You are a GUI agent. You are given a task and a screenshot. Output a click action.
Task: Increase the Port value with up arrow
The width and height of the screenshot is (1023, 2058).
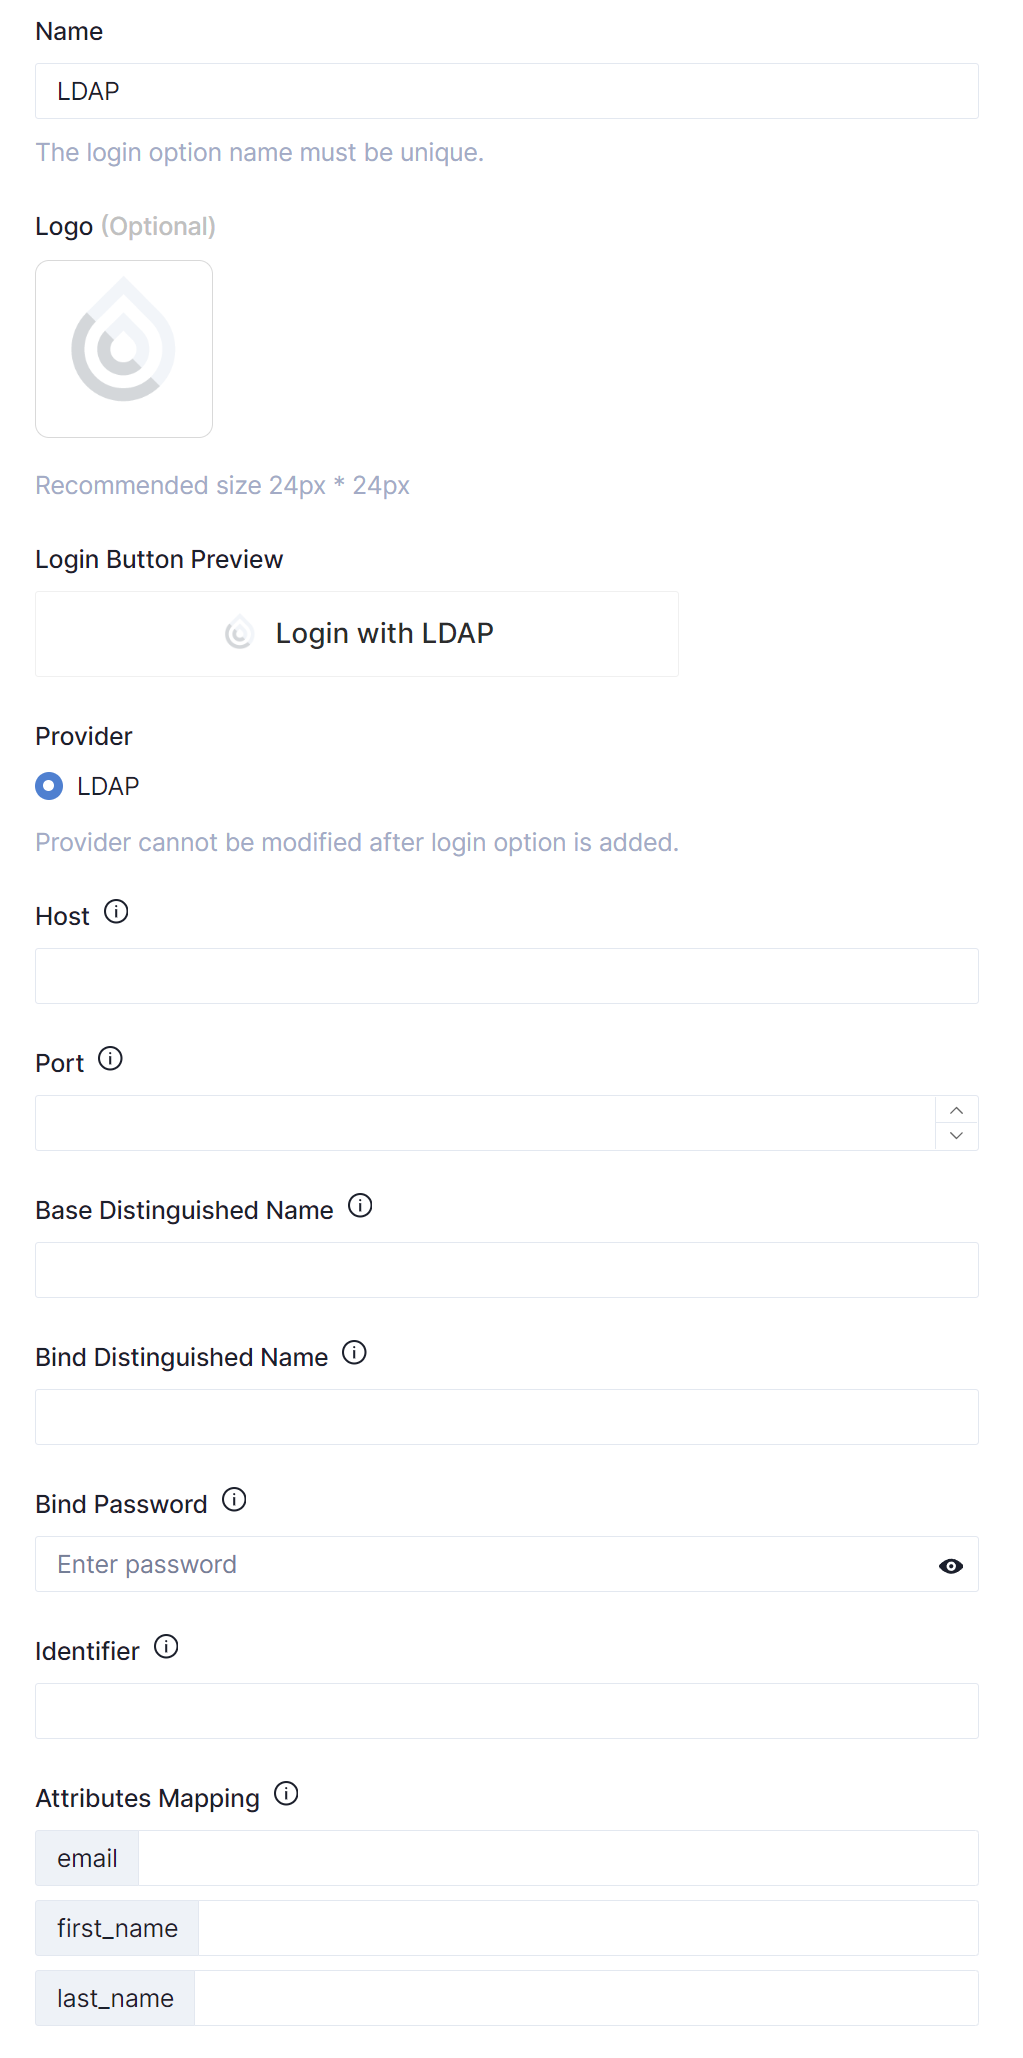957,1111
